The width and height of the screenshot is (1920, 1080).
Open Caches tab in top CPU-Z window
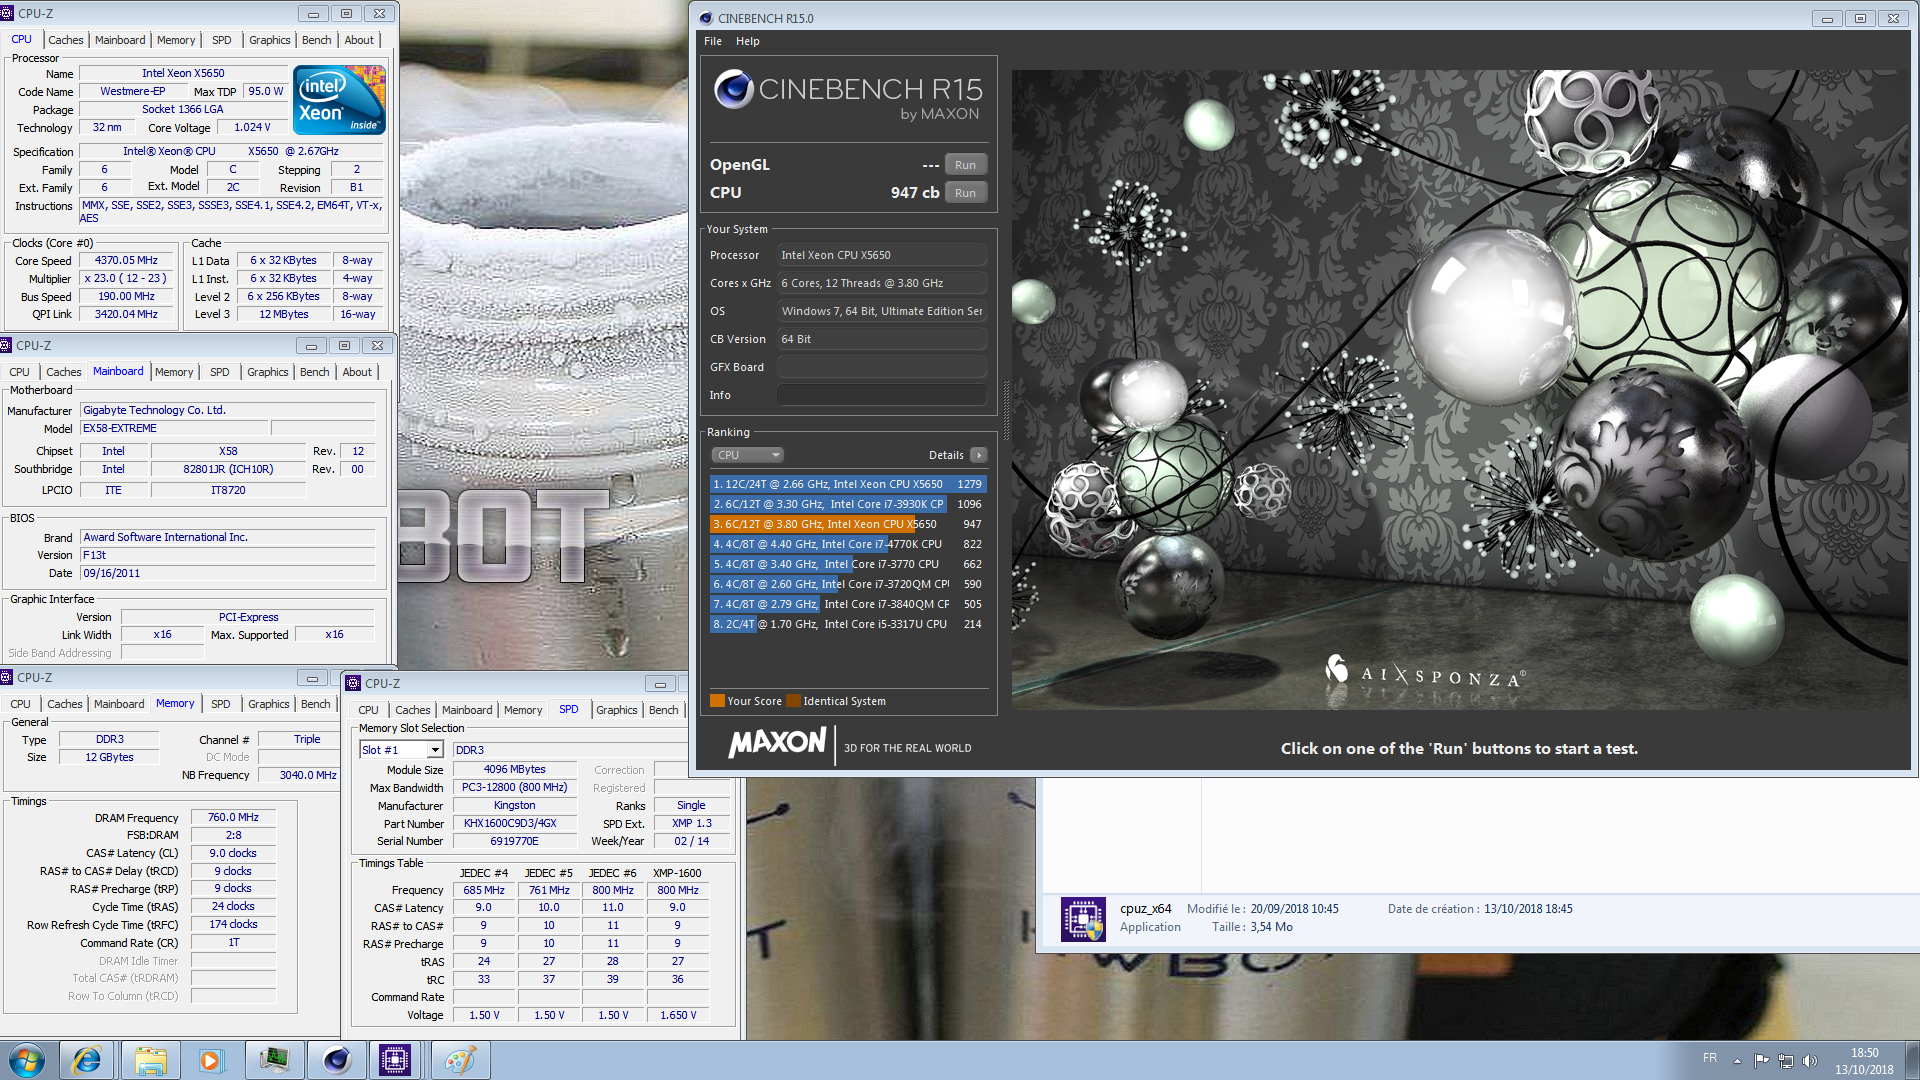(x=66, y=40)
